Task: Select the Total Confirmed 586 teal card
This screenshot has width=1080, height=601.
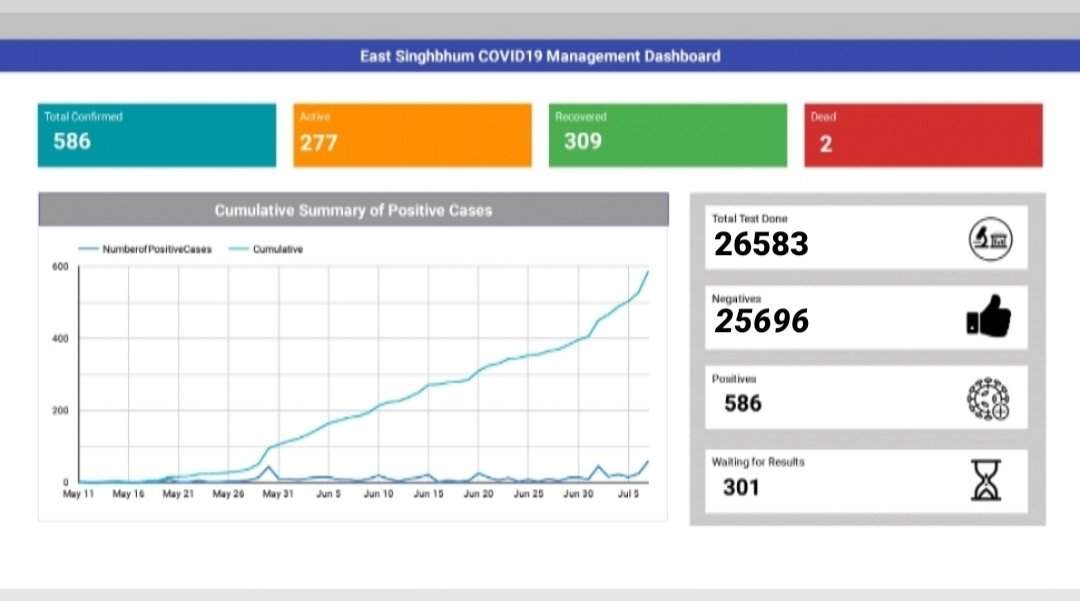Action: (157, 135)
